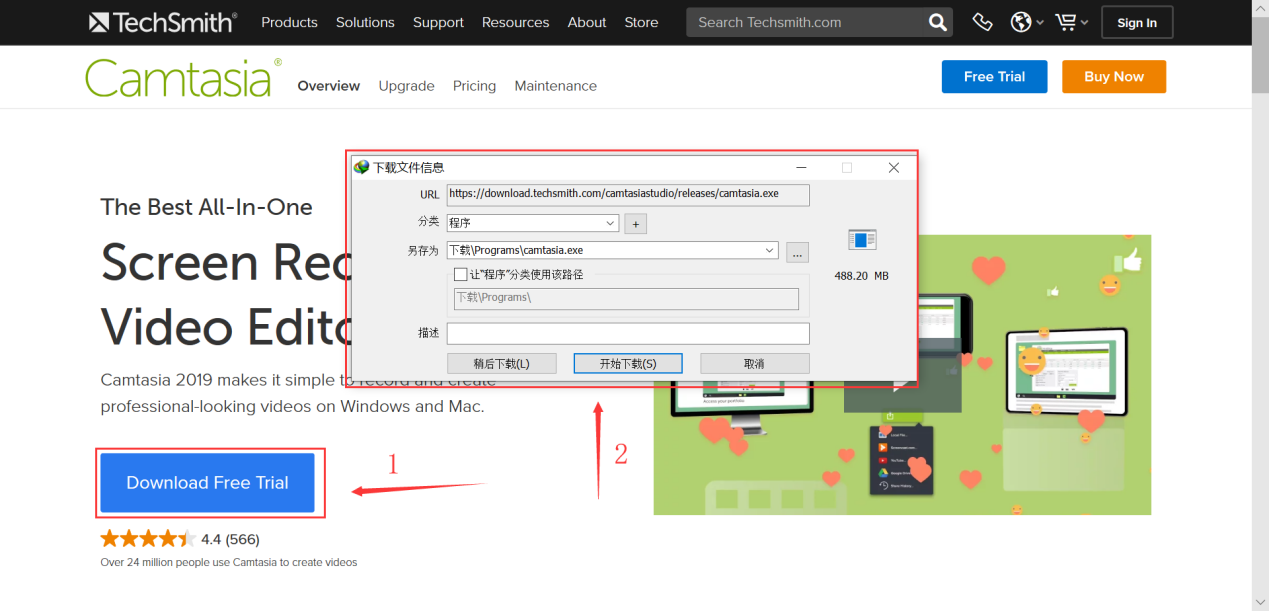
Task: Click the page vertical scrollbar
Action: (1260, 305)
